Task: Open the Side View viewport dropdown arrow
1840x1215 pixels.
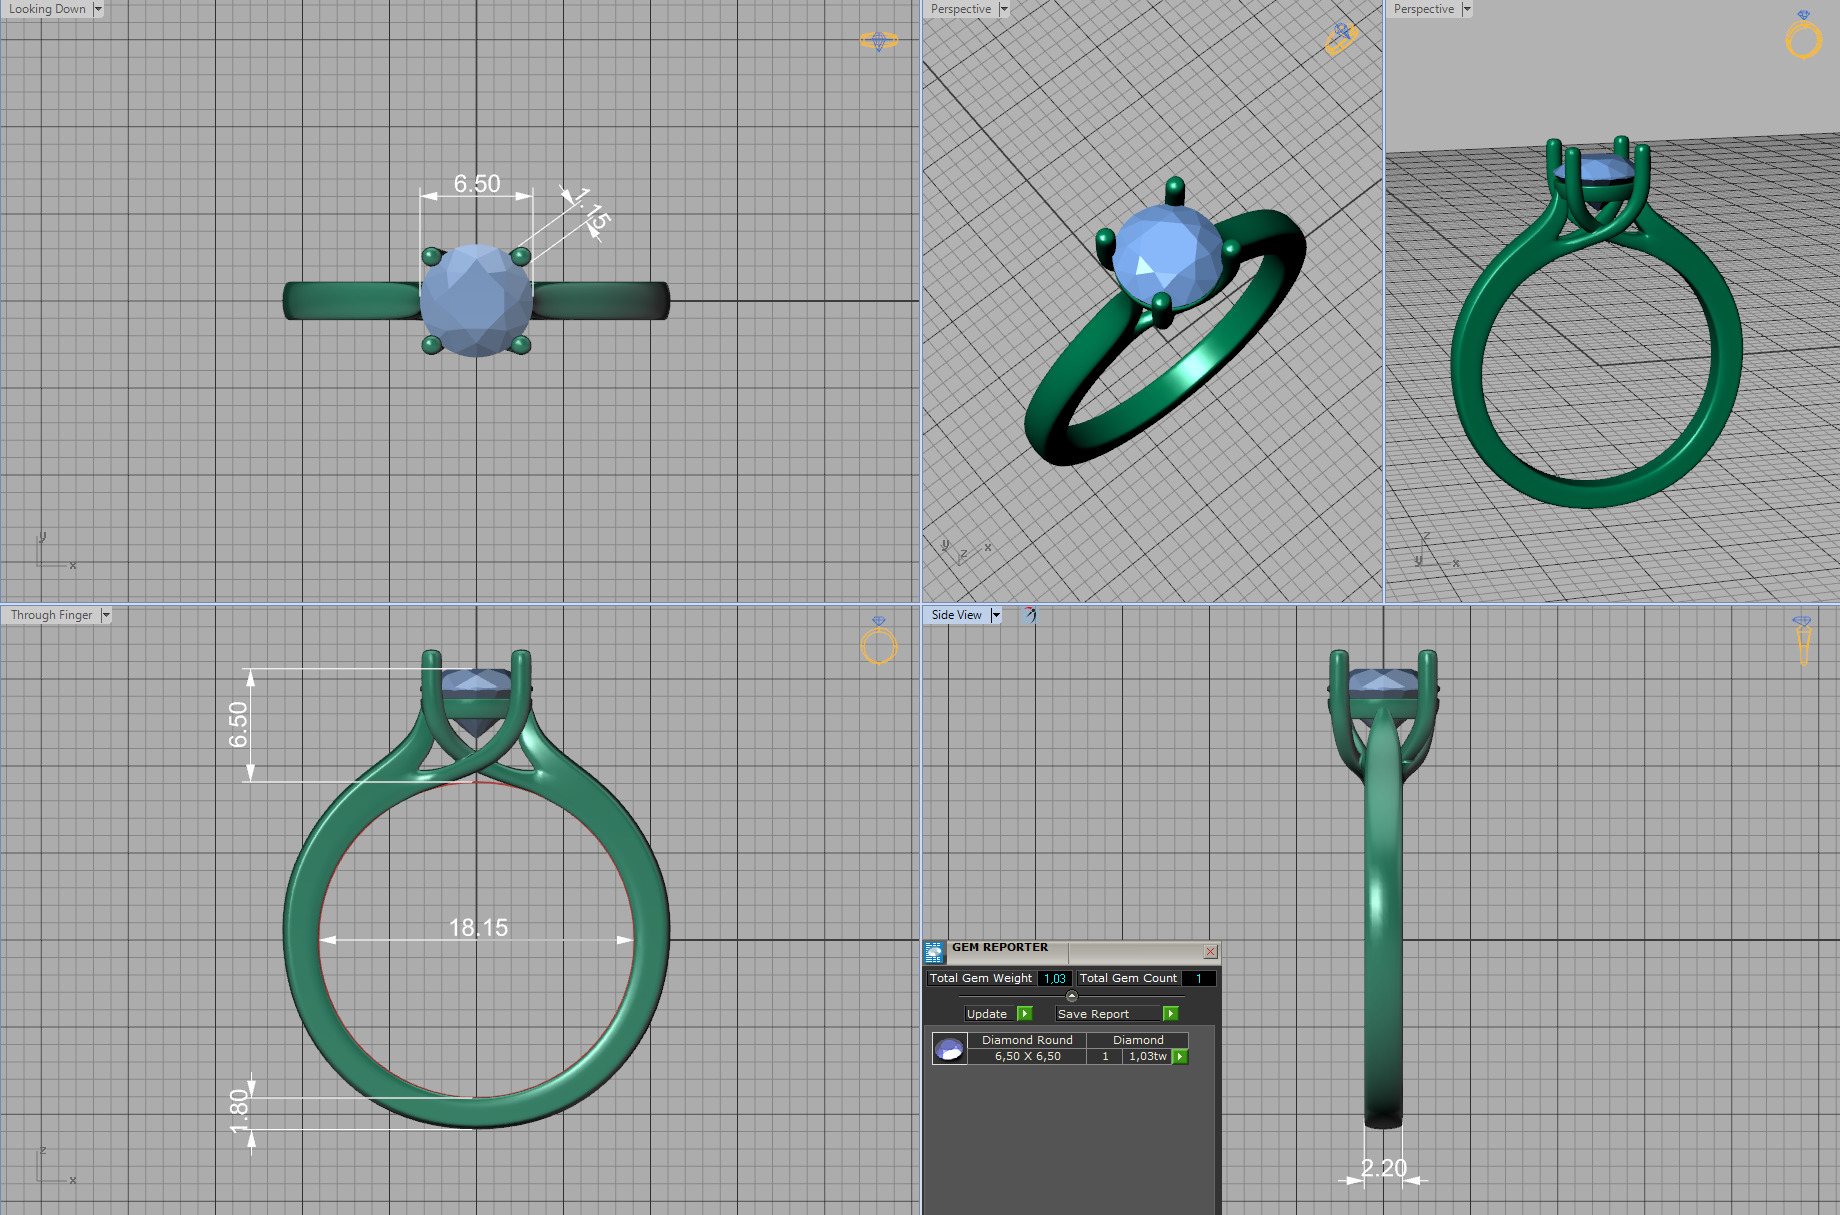Action: (996, 615)
